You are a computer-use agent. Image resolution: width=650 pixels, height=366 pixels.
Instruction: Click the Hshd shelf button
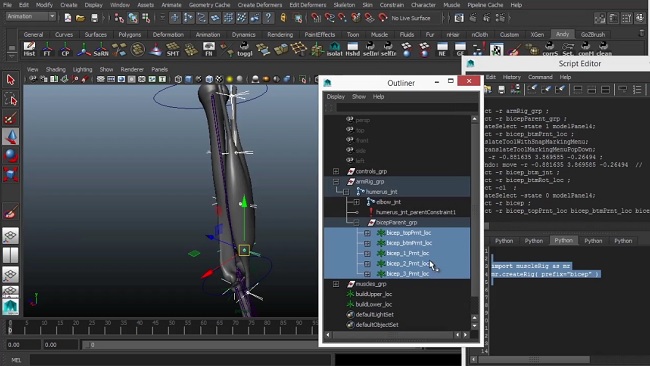click(x=352, y=49)
